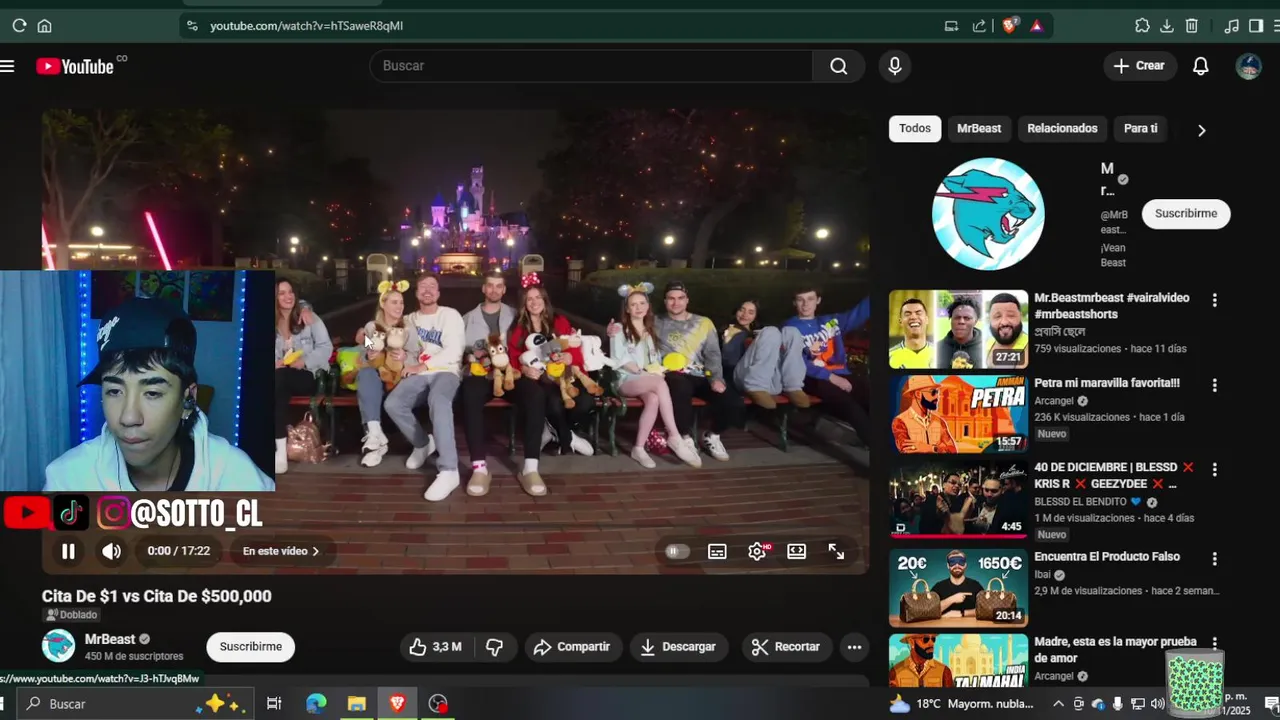Subscribe using Suscribirme below the video

(x=251, y=647)
